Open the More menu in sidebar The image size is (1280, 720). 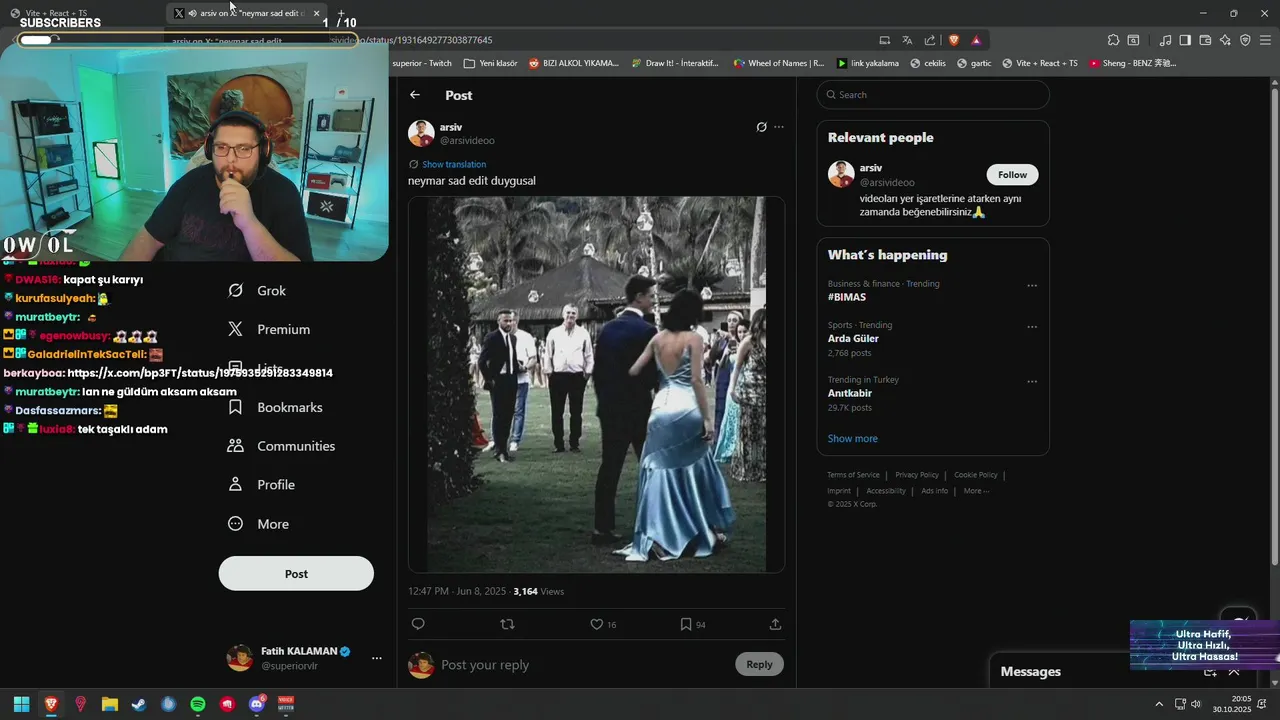259,524
